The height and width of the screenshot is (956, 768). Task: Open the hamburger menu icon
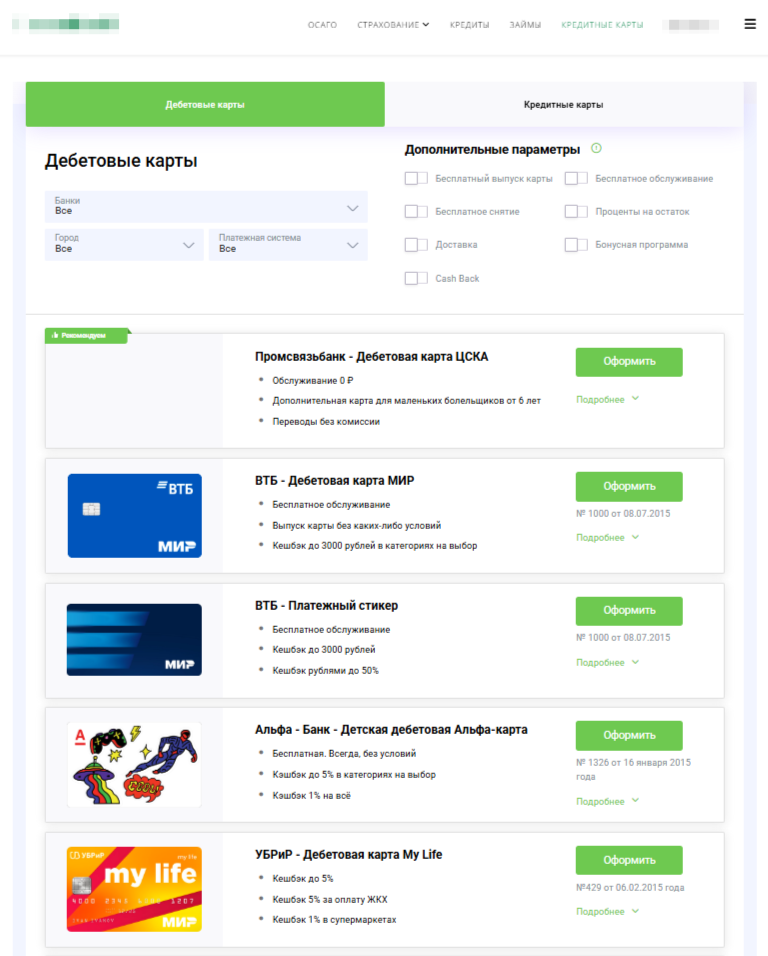(750, 24)
